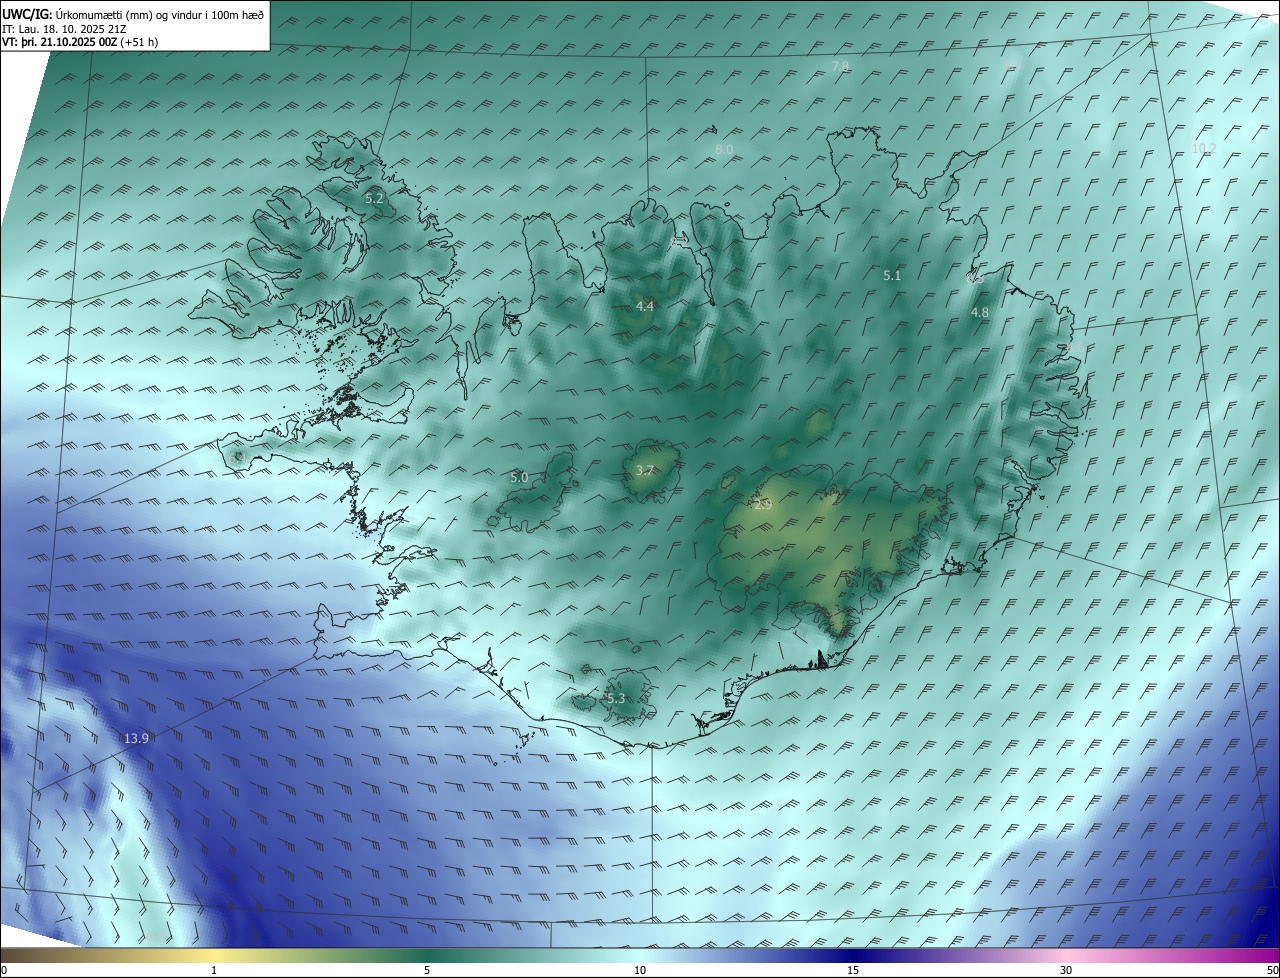Click the 5.0 value in west Iceland
The image size is (1280, 978).
click(x=519, y=478)
